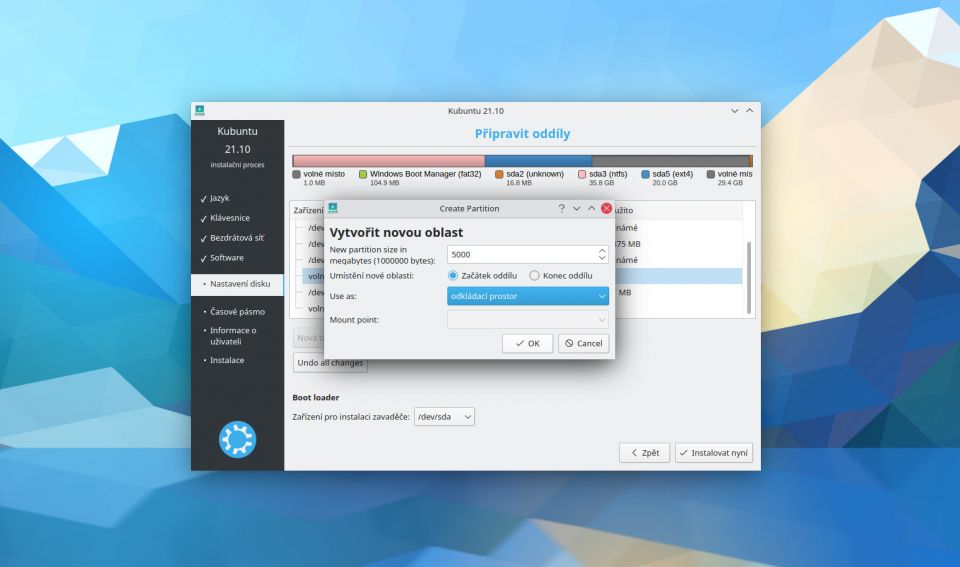The width and height of the screenshot is (960, 567).
Task: Click the Zpět back button
Action: click(644, 453)
